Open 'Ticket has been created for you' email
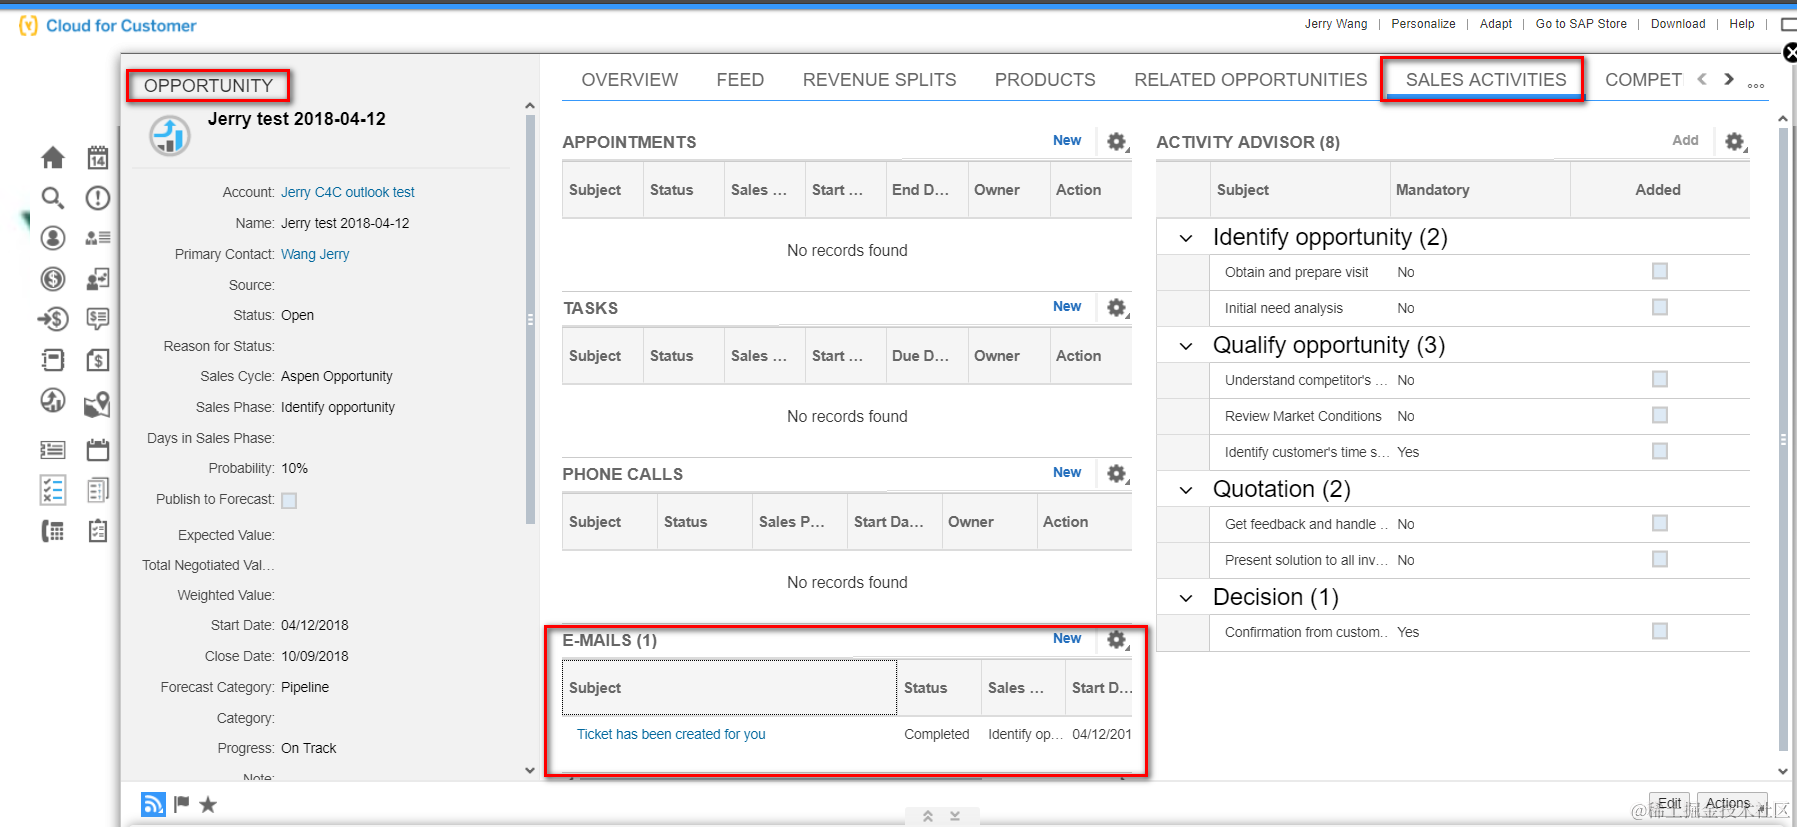Viewport: 1797px width, 827px height. tap(671, 734)
